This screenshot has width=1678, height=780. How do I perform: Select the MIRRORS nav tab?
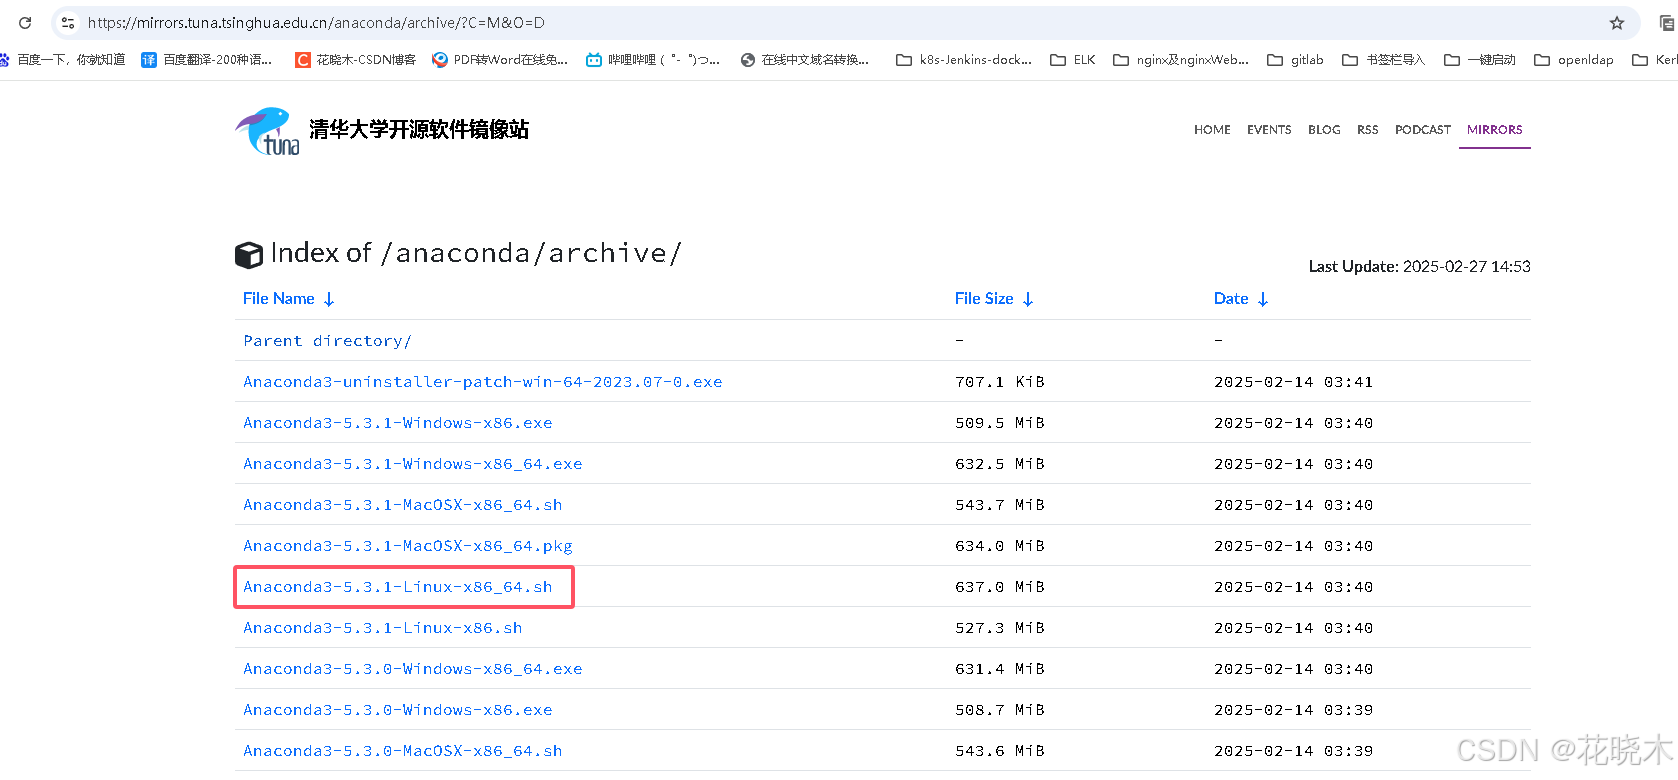[x=1495, y=130]
